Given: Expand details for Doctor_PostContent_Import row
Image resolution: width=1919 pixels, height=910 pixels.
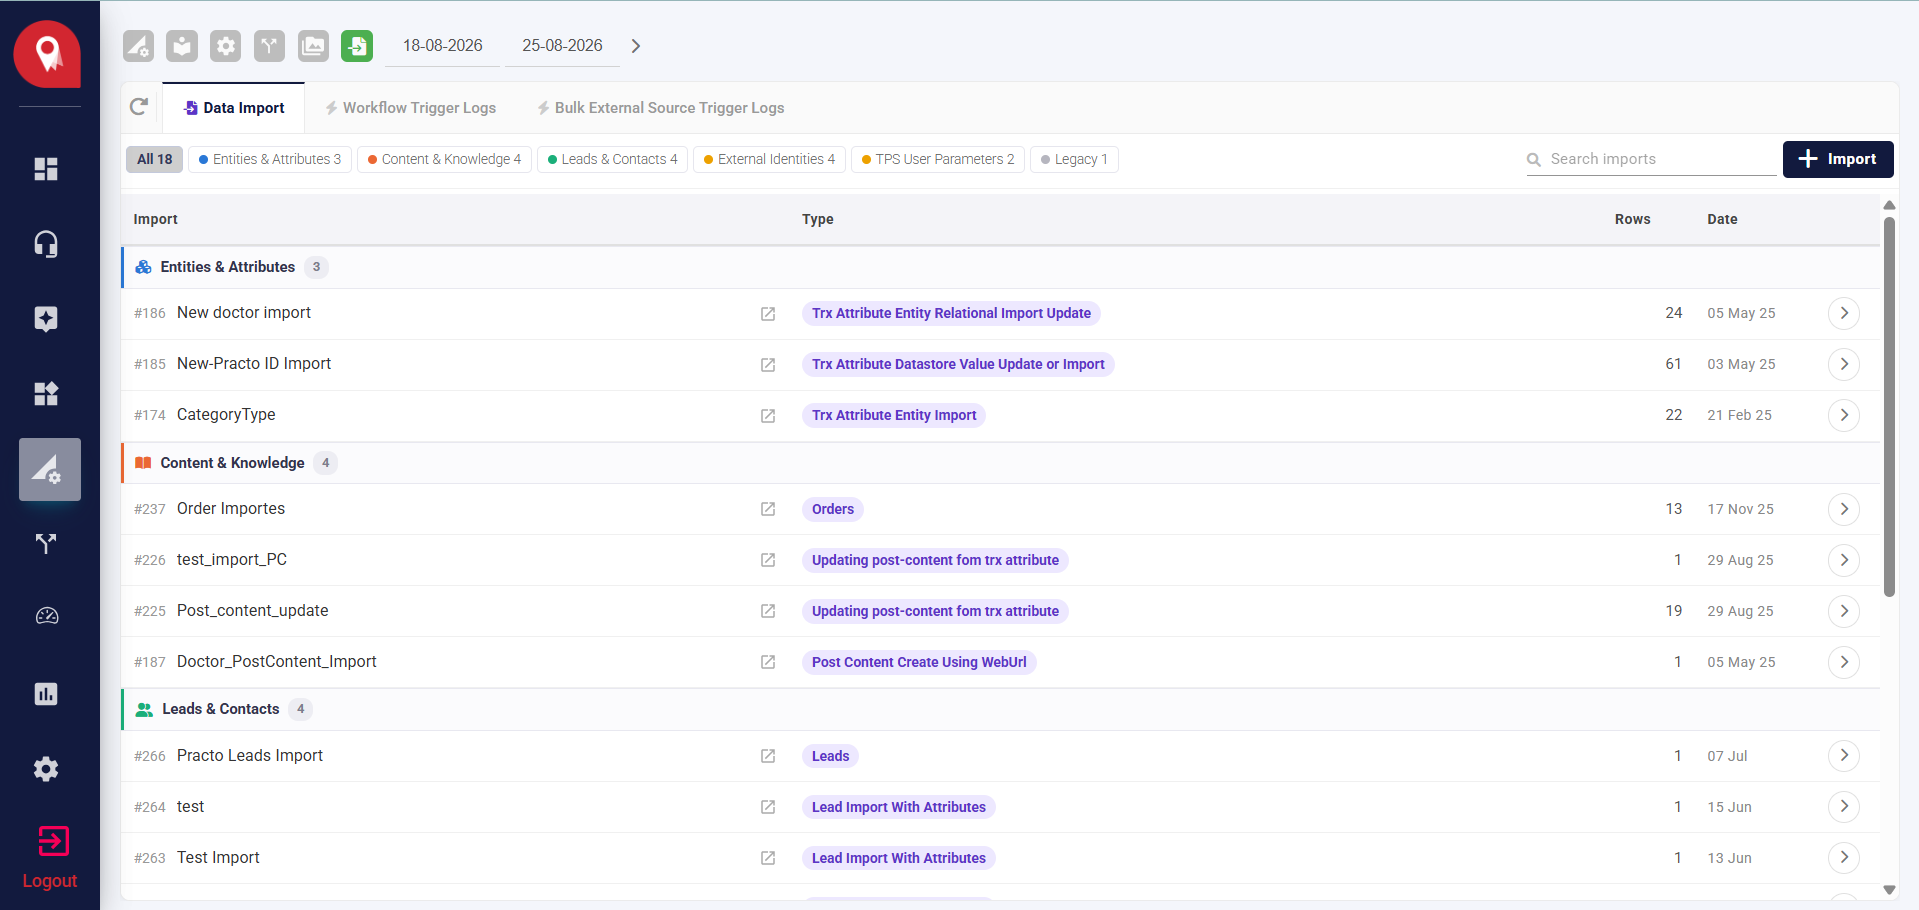Looking at the screenshot, I should (x=1844, y=662).
